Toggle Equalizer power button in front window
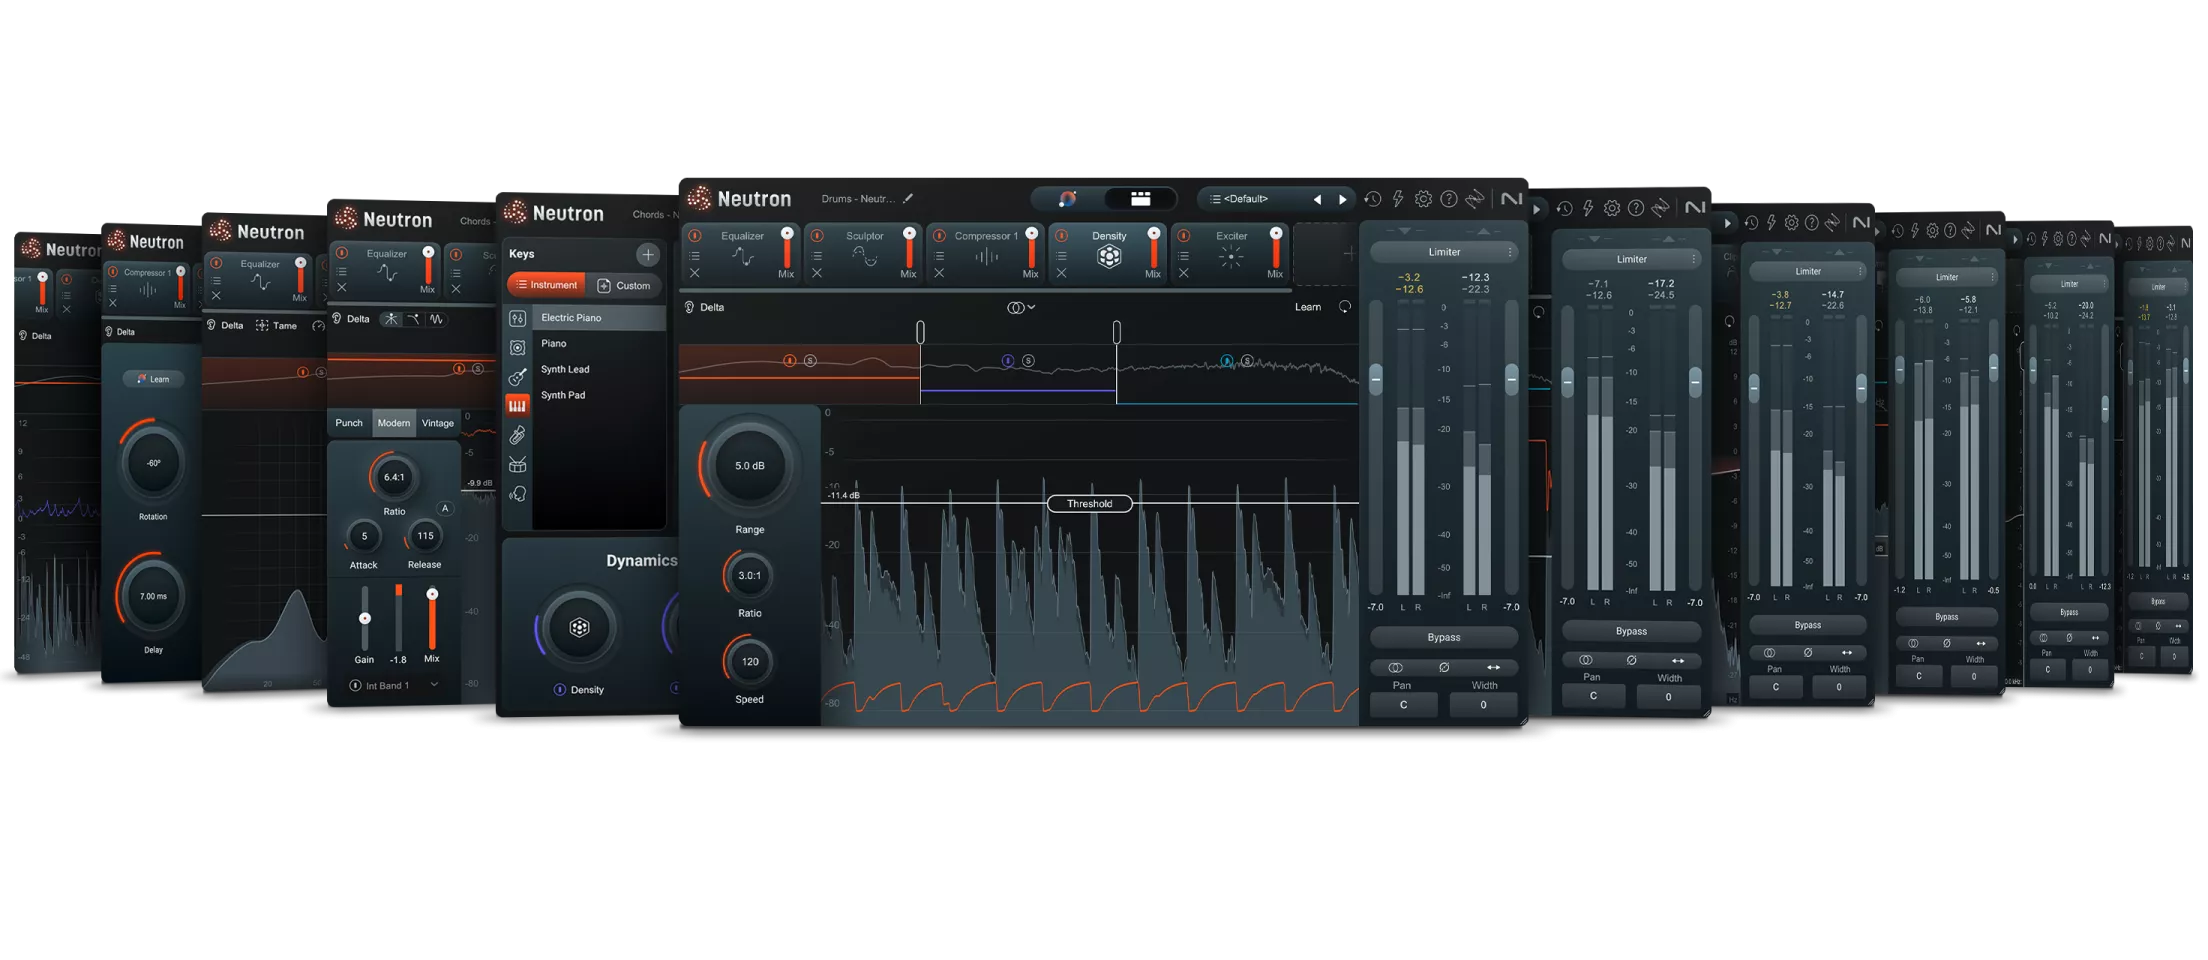The height and width of the screenshot is (960, 2208). (x=695, y=236)
